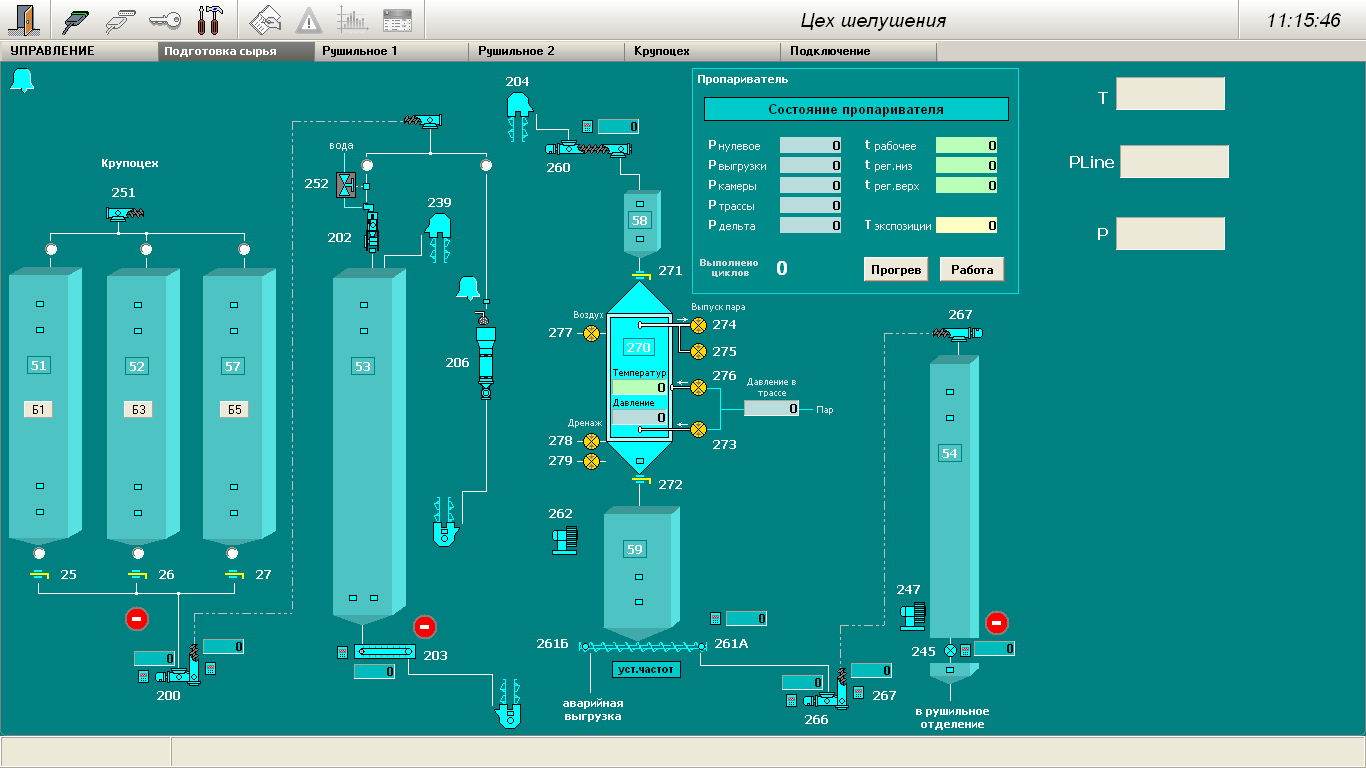The height and width of the screenshot is (768, 1366).
Task: Switch to the Рушильное 1 tab
Action: [x=391, y=51]
